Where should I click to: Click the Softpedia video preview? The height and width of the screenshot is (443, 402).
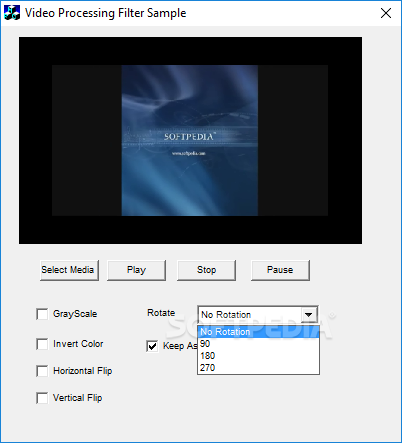190,140
